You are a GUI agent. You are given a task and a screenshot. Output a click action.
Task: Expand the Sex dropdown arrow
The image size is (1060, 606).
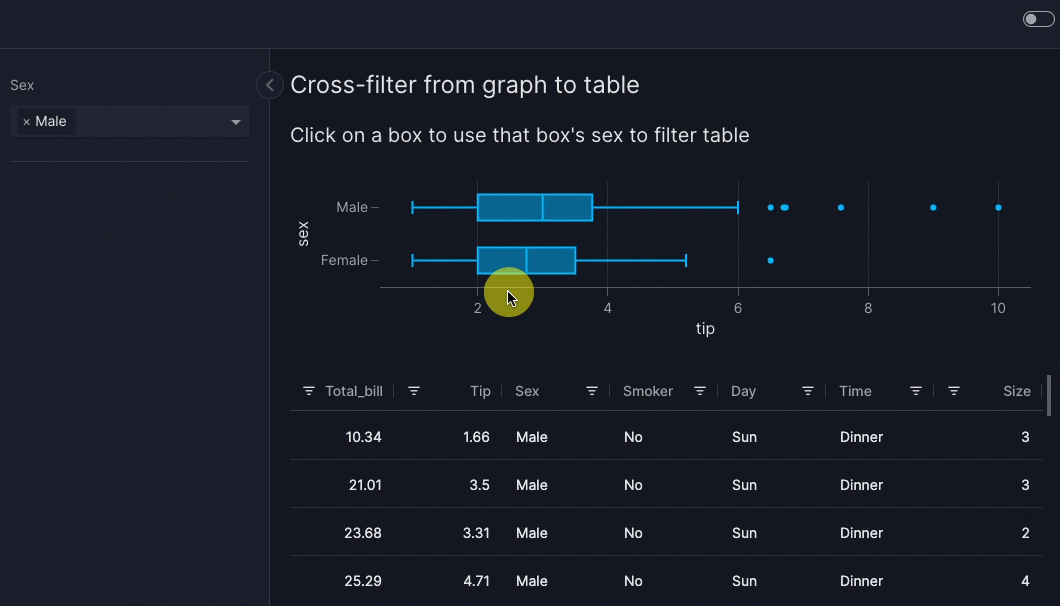click(236, 122)
